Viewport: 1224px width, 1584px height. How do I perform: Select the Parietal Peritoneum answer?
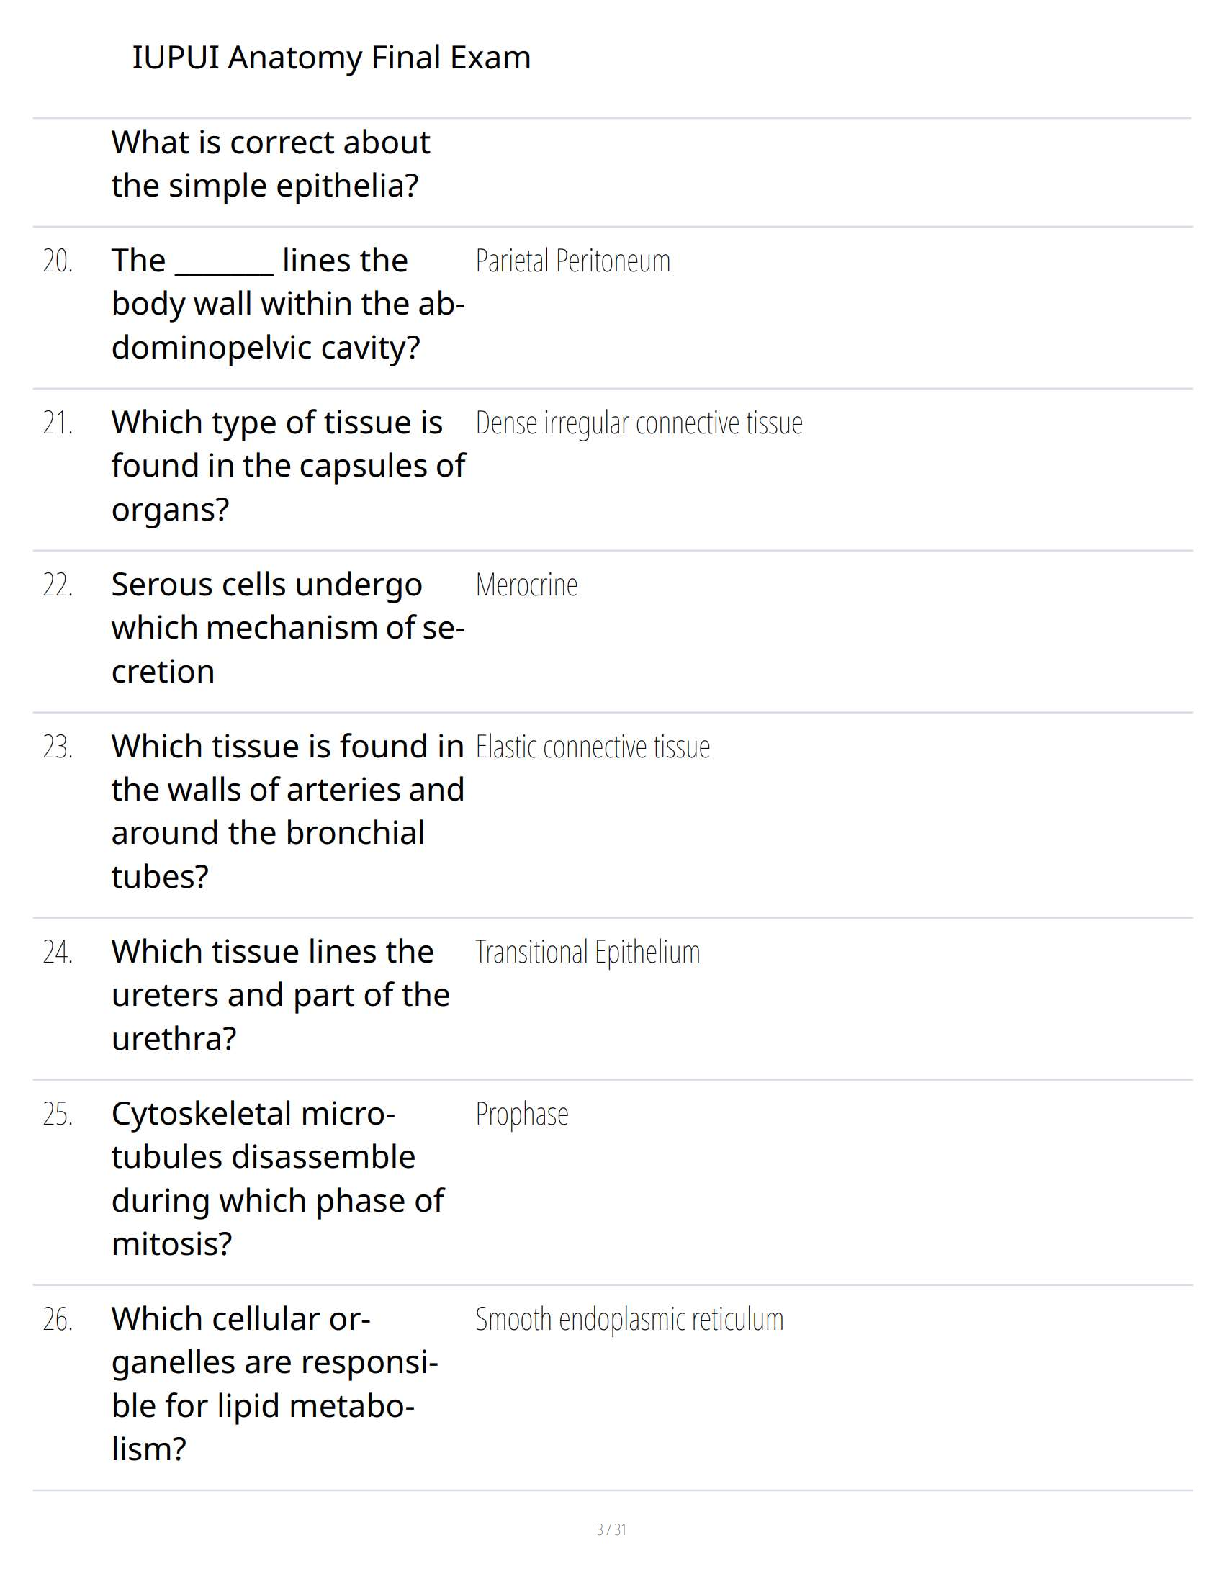572,261
